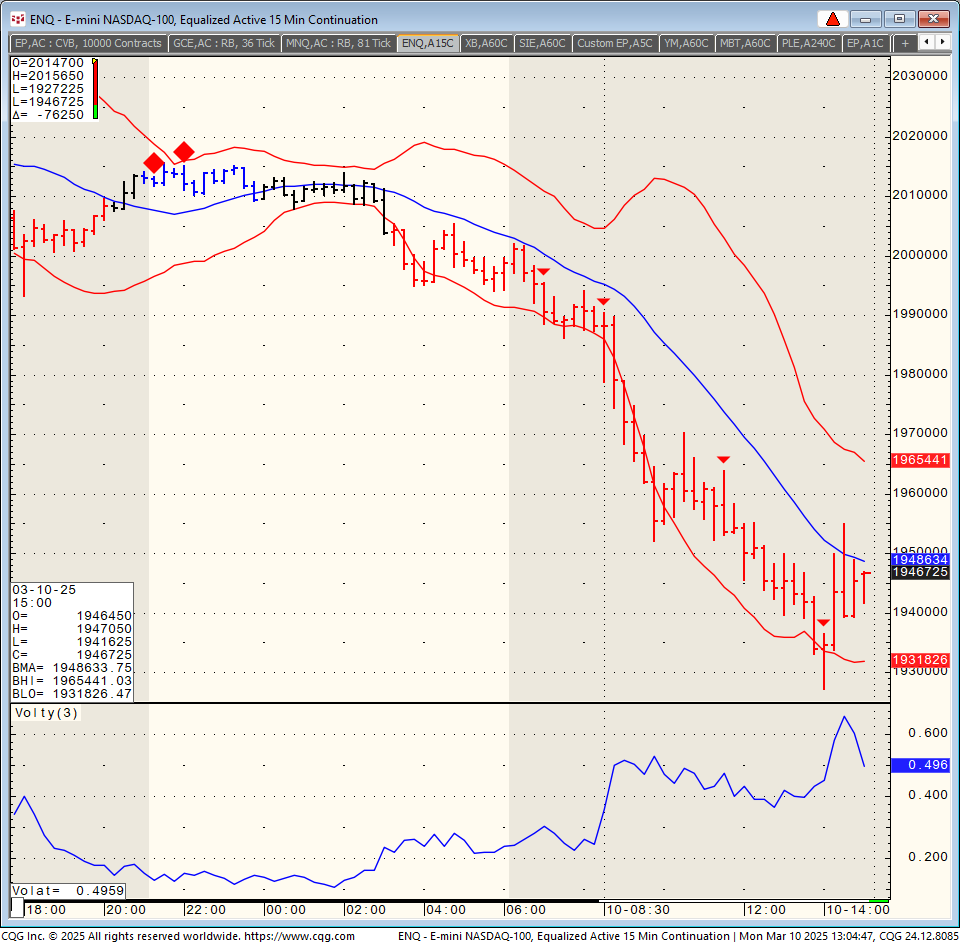Switch to Custom EP,A5C tab
The height and width of the screenshot is (944, 960).
point(615,43)
